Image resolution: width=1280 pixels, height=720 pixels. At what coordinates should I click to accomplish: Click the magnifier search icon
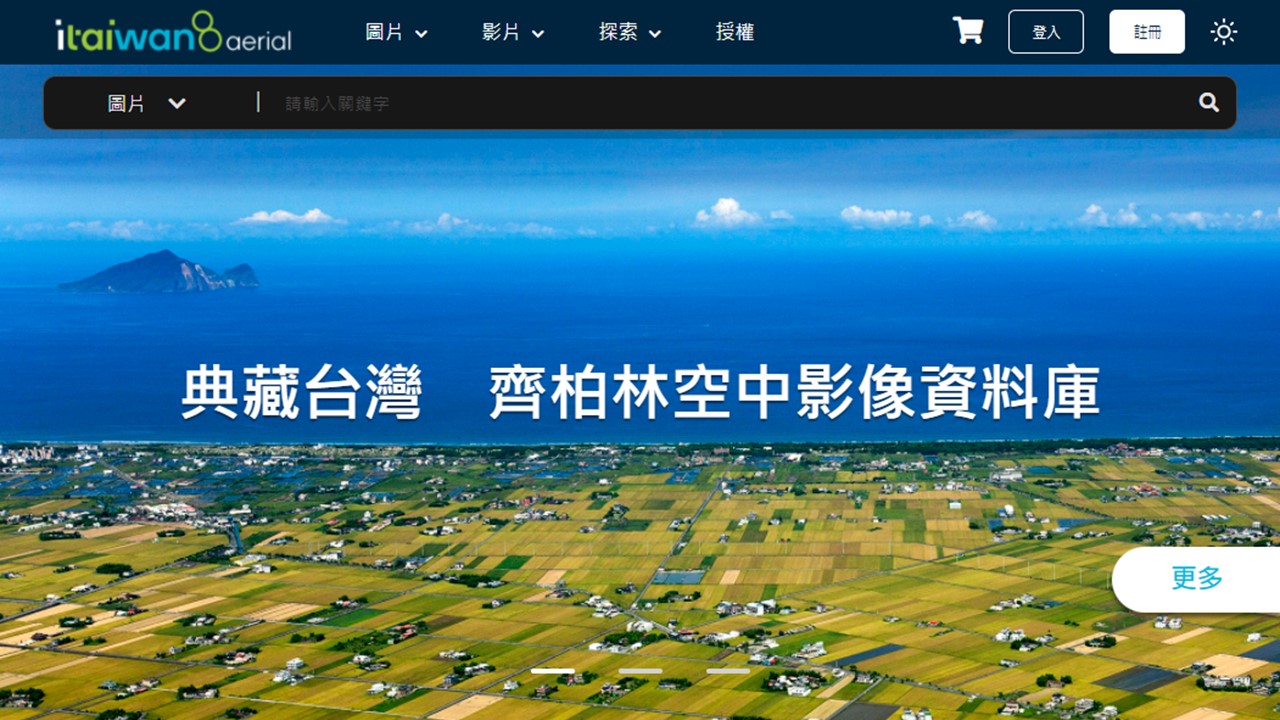pyautogui.click(x=1209, y=102)
